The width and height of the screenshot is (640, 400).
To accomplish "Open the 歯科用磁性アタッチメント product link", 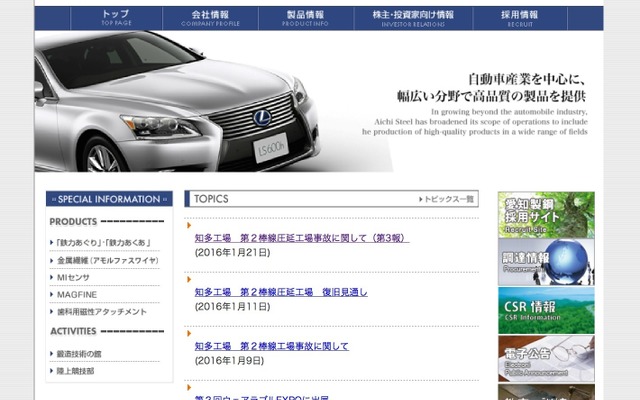I will point(102,312).
